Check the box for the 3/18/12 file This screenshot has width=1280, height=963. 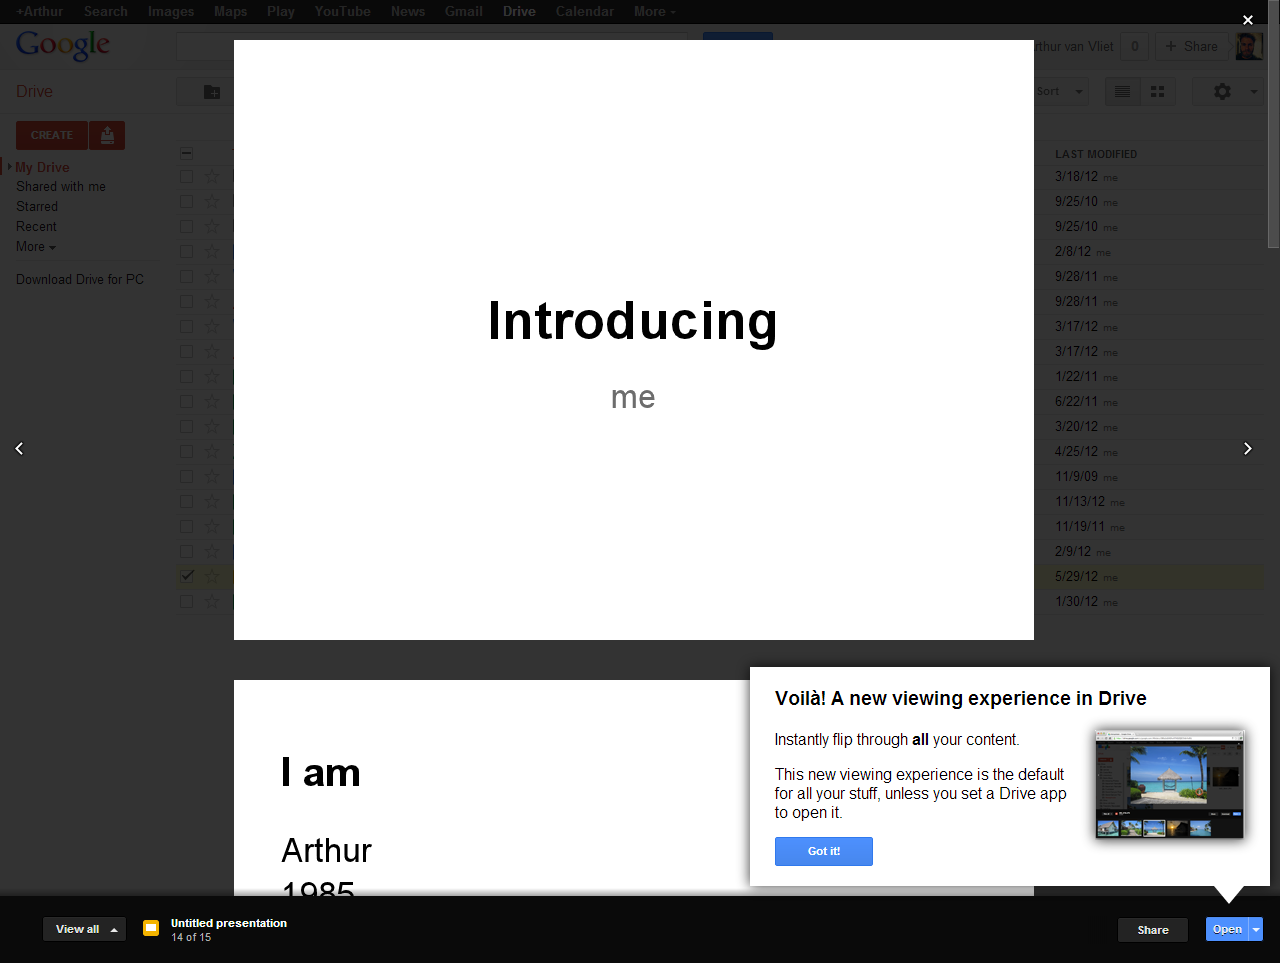tap(187, 176)
